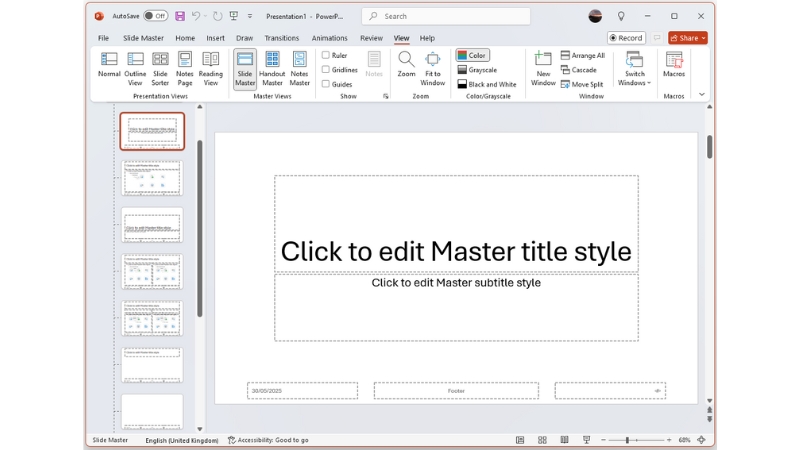Screen dimensions: 800x450
Task: Open Outline View
Action: pos(135,69)
